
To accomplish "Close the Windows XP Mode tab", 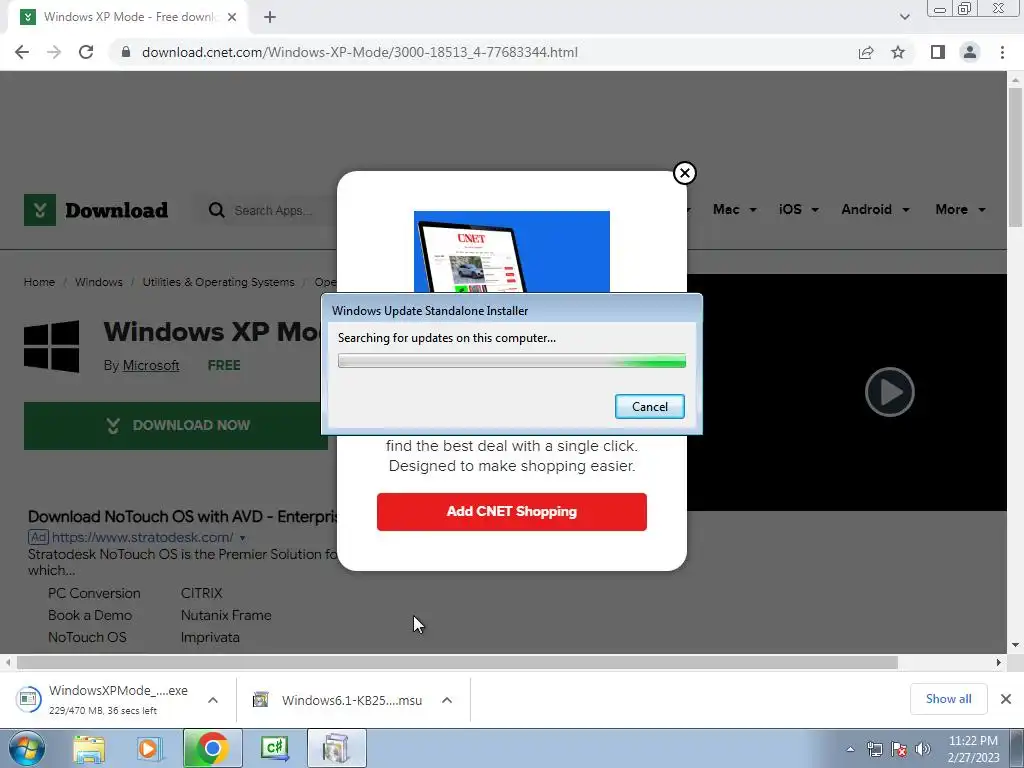I will click(232, 17).
